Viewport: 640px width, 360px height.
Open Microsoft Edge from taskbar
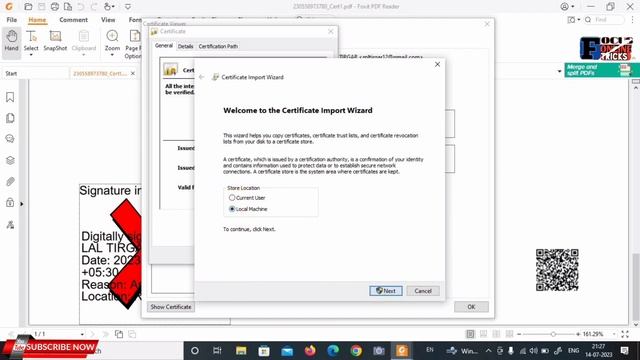click(x=333, y=351)
